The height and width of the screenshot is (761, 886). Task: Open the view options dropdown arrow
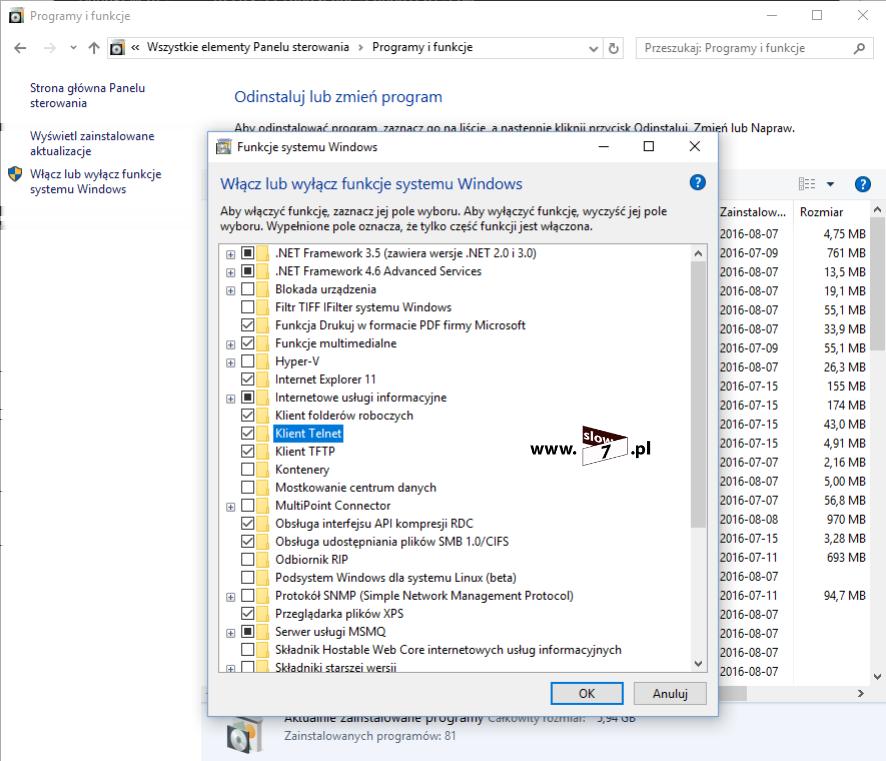click(x=830, y=184)
